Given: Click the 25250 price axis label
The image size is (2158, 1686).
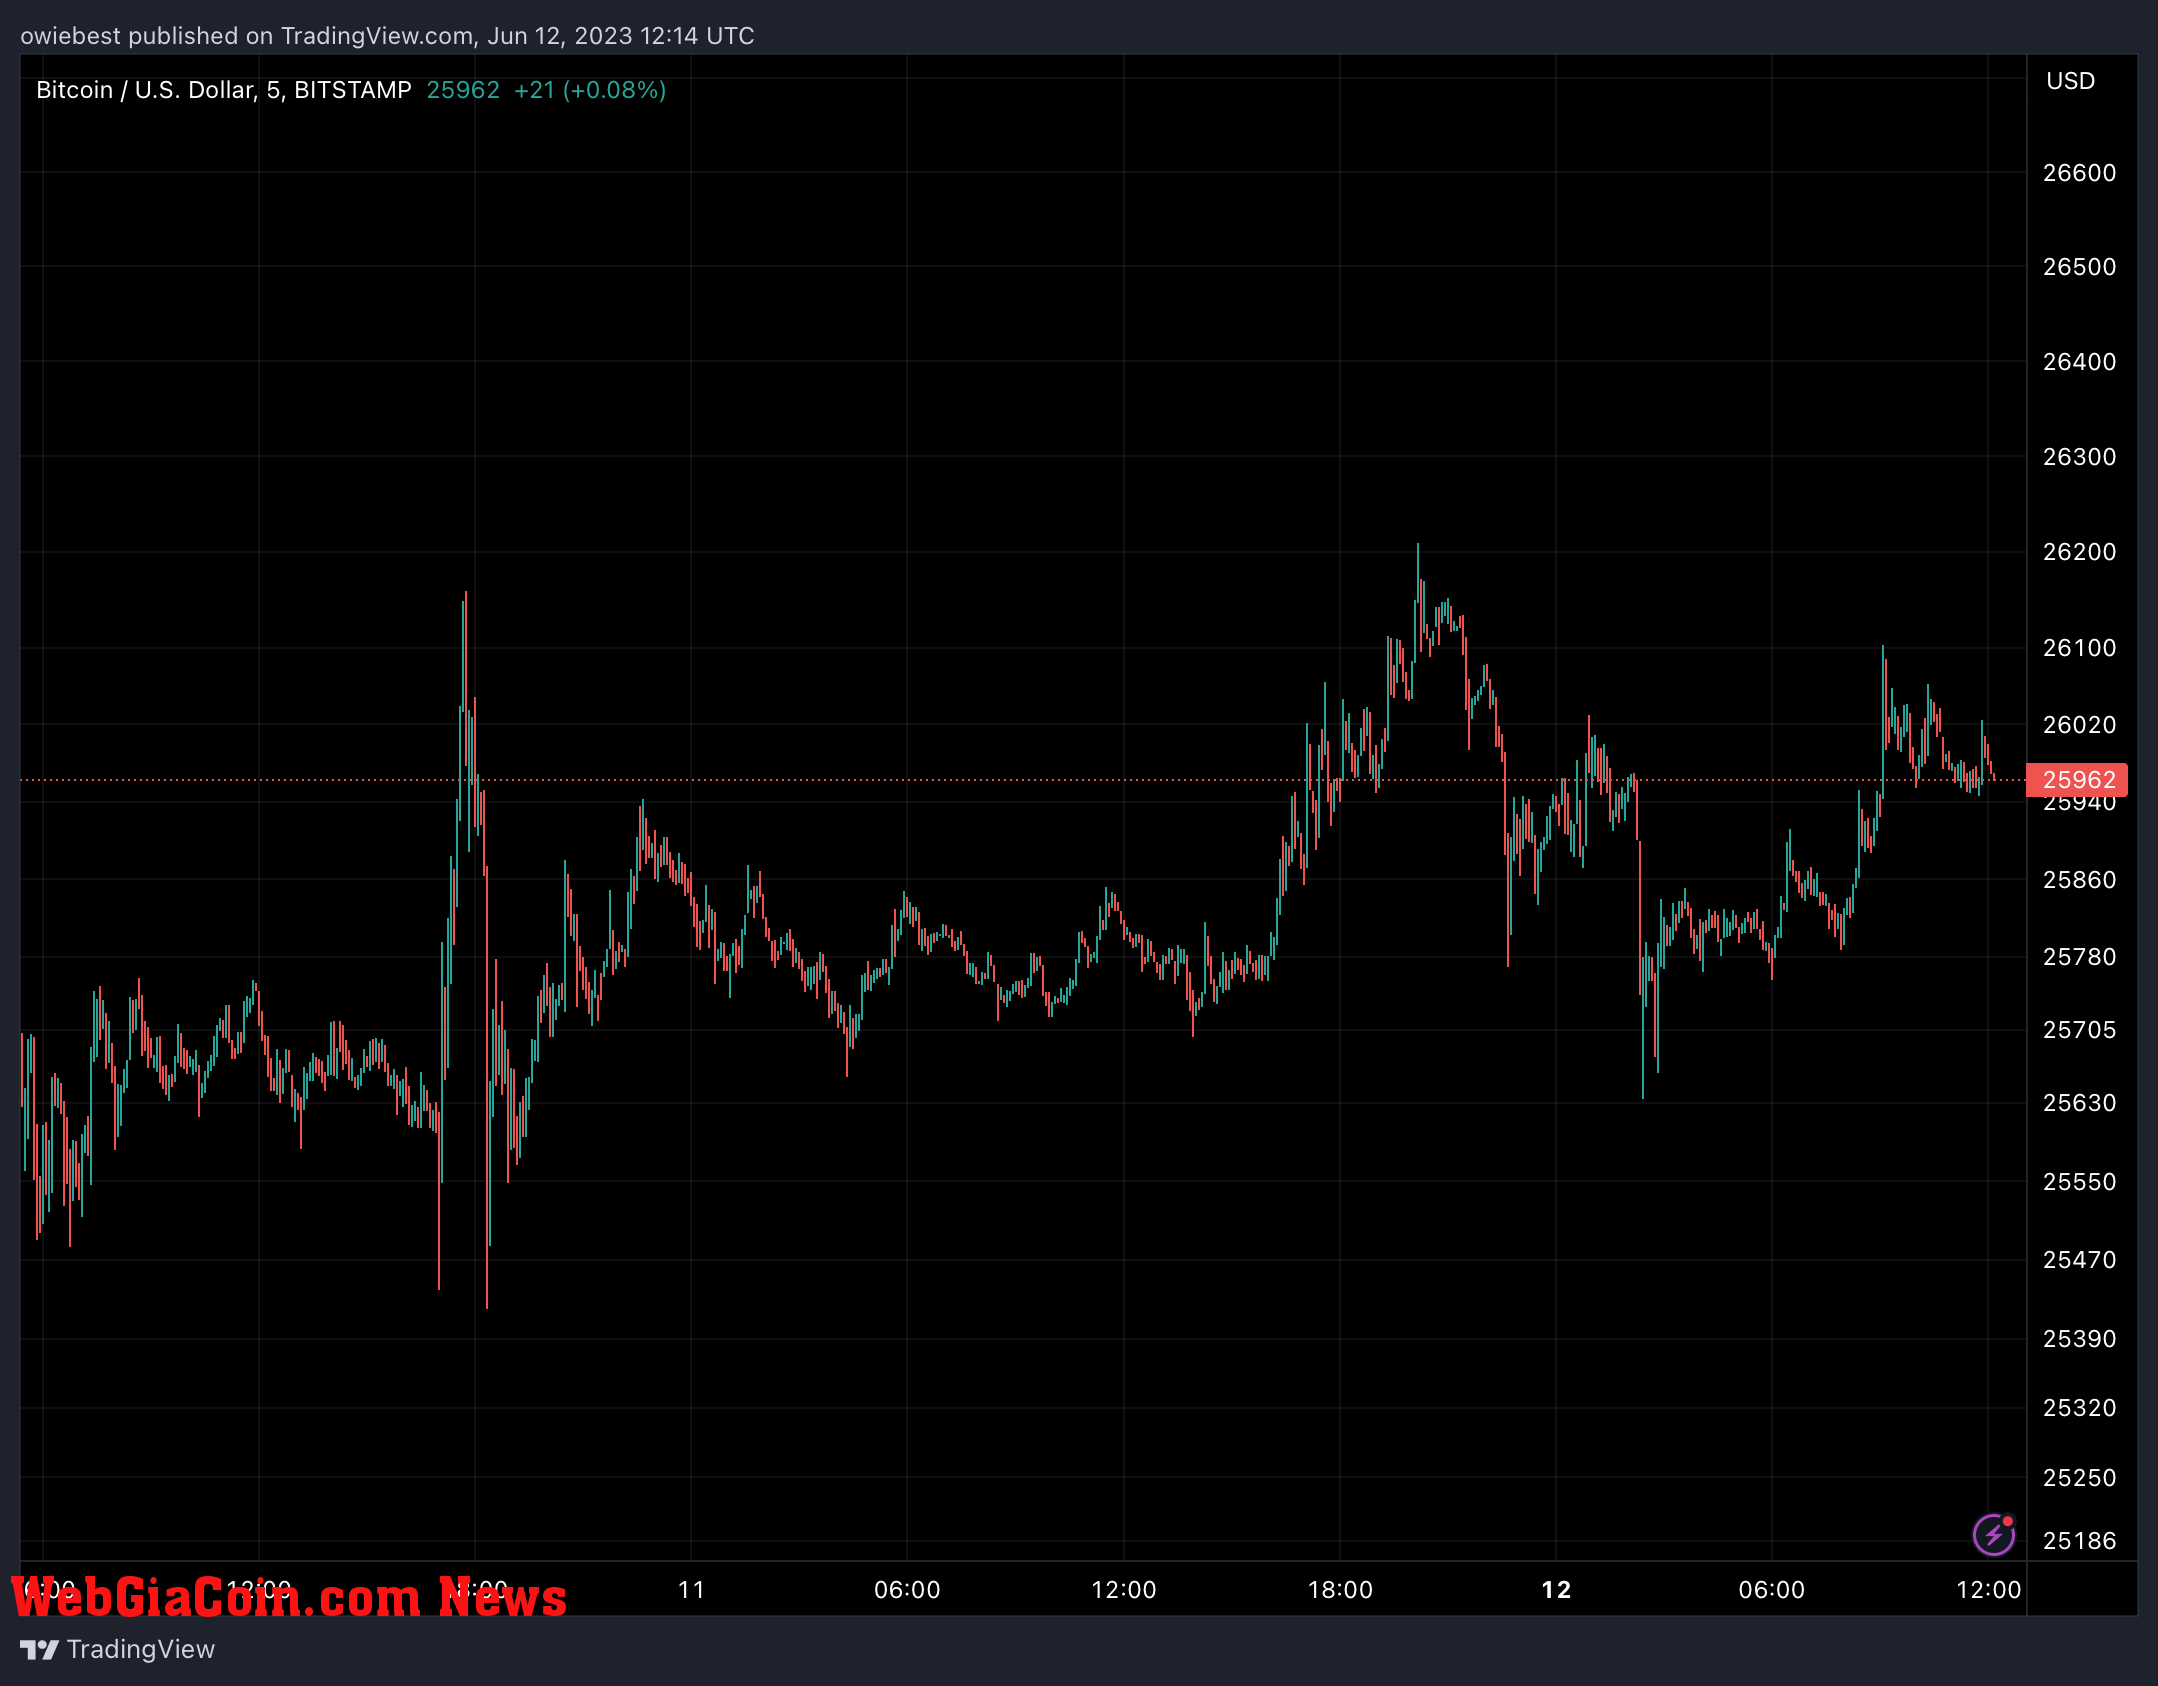Looking at the screenshot, I should 2079,1478.
